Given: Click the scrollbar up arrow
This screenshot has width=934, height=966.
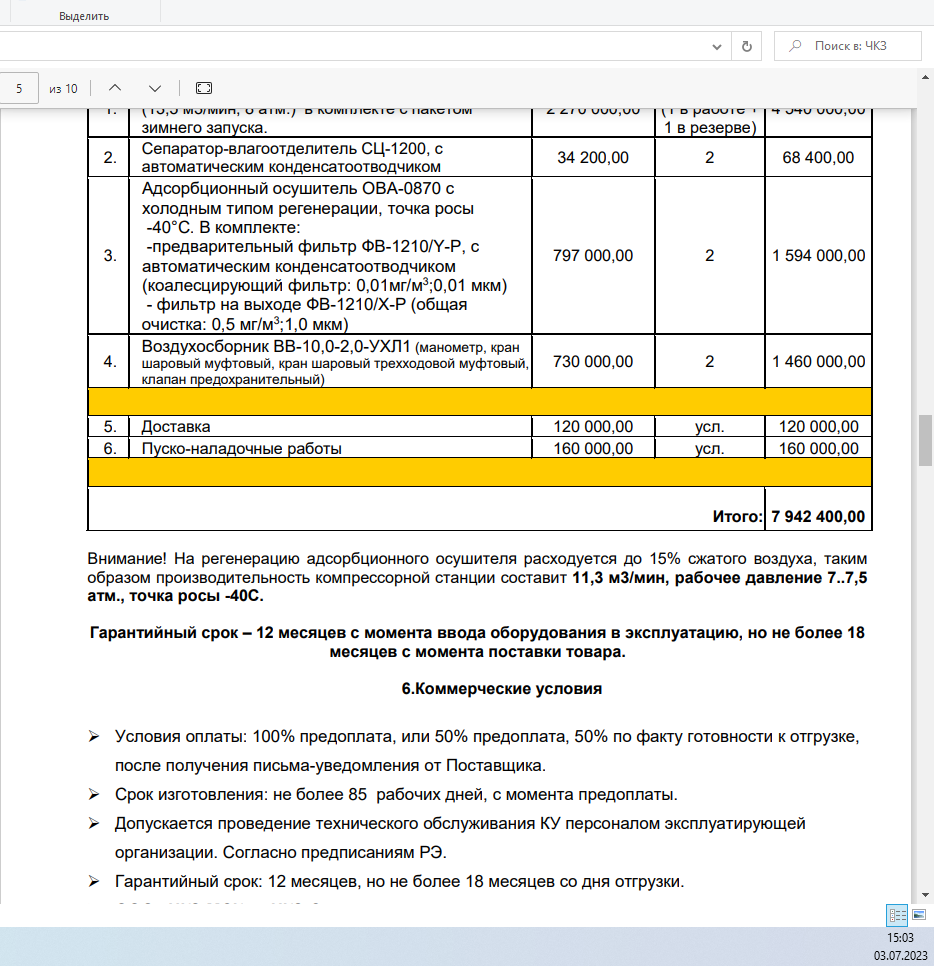Looking at the screenshot, I should click(925, 78).
